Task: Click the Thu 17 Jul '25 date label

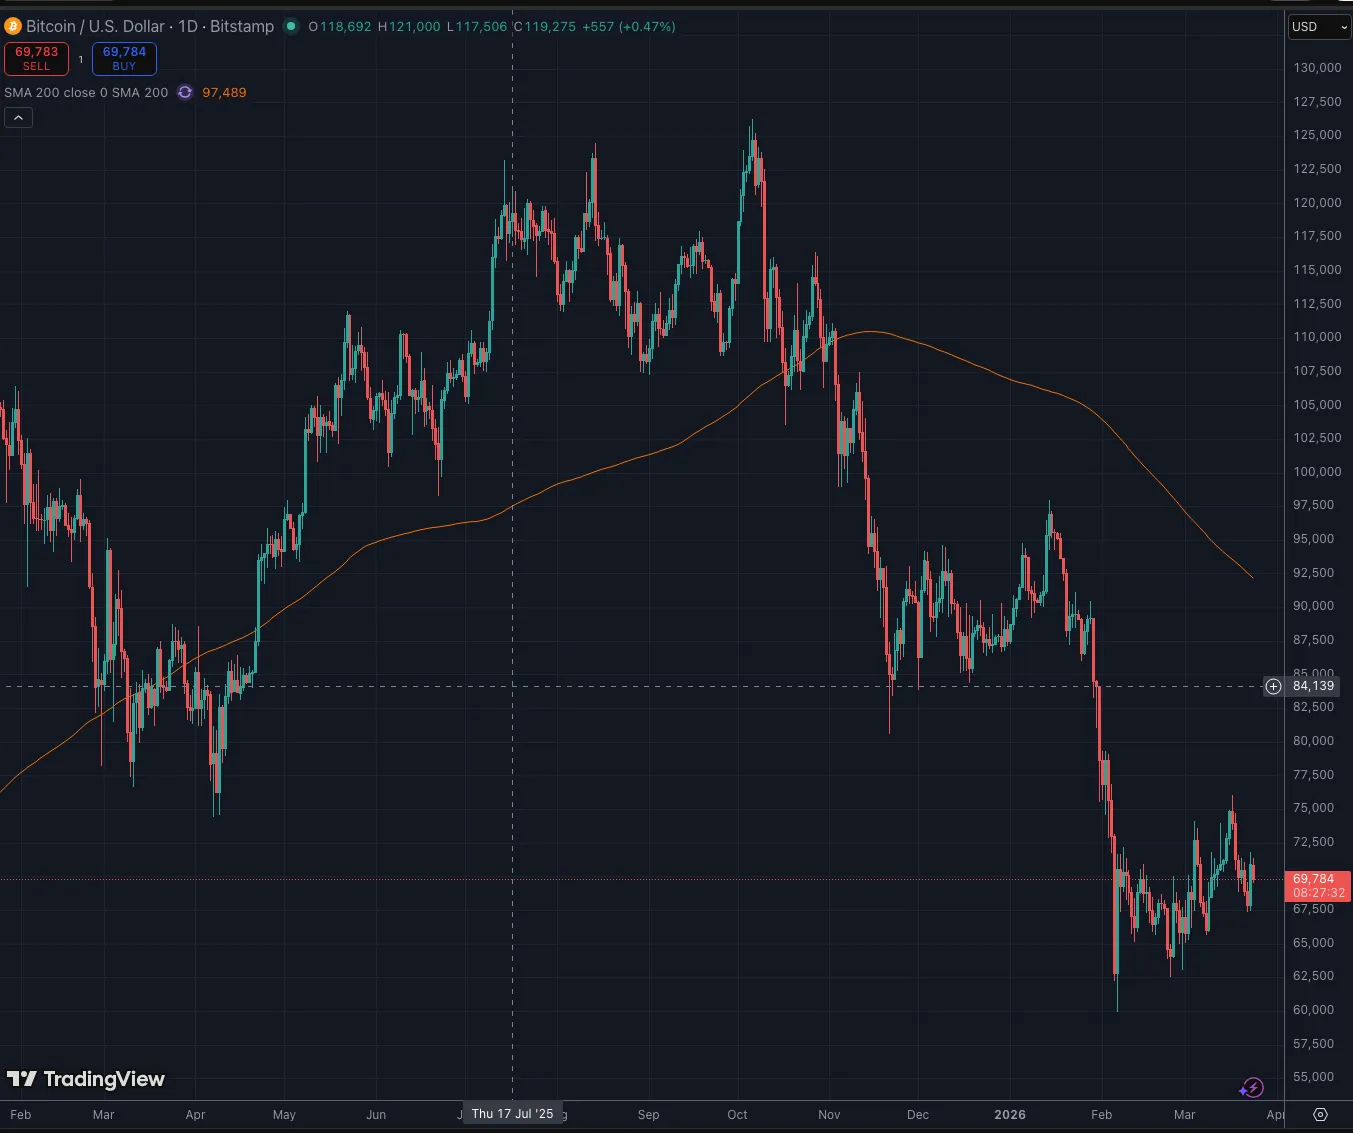Action: tap(512, 1114)
